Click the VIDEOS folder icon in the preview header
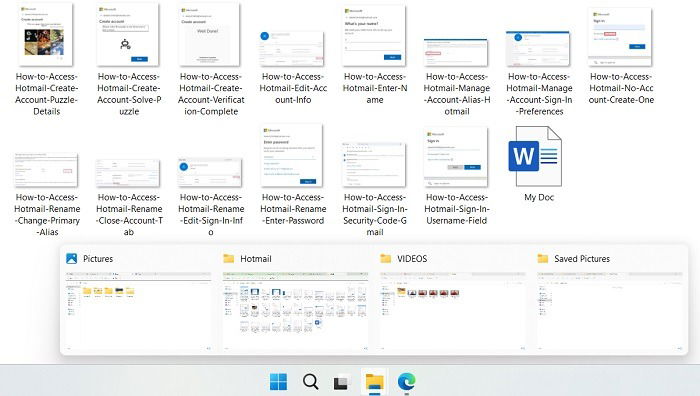This screenshot has width=700, height=396. (x=386, y=258)
